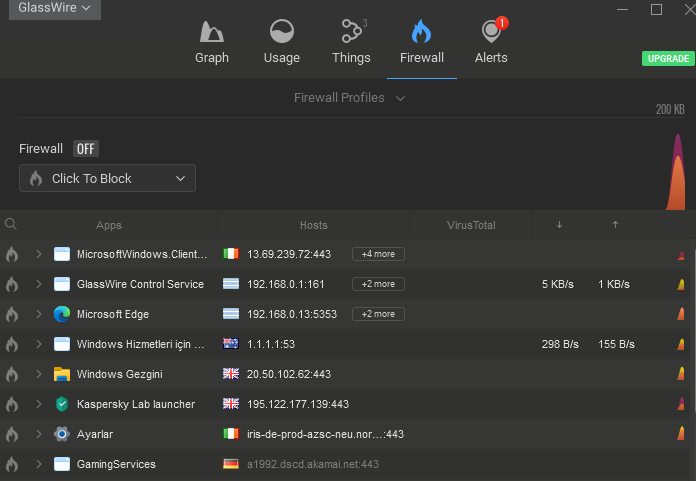696x481 pixels.
Task: Click the green UPGRADE button
Action: [668, 59]
